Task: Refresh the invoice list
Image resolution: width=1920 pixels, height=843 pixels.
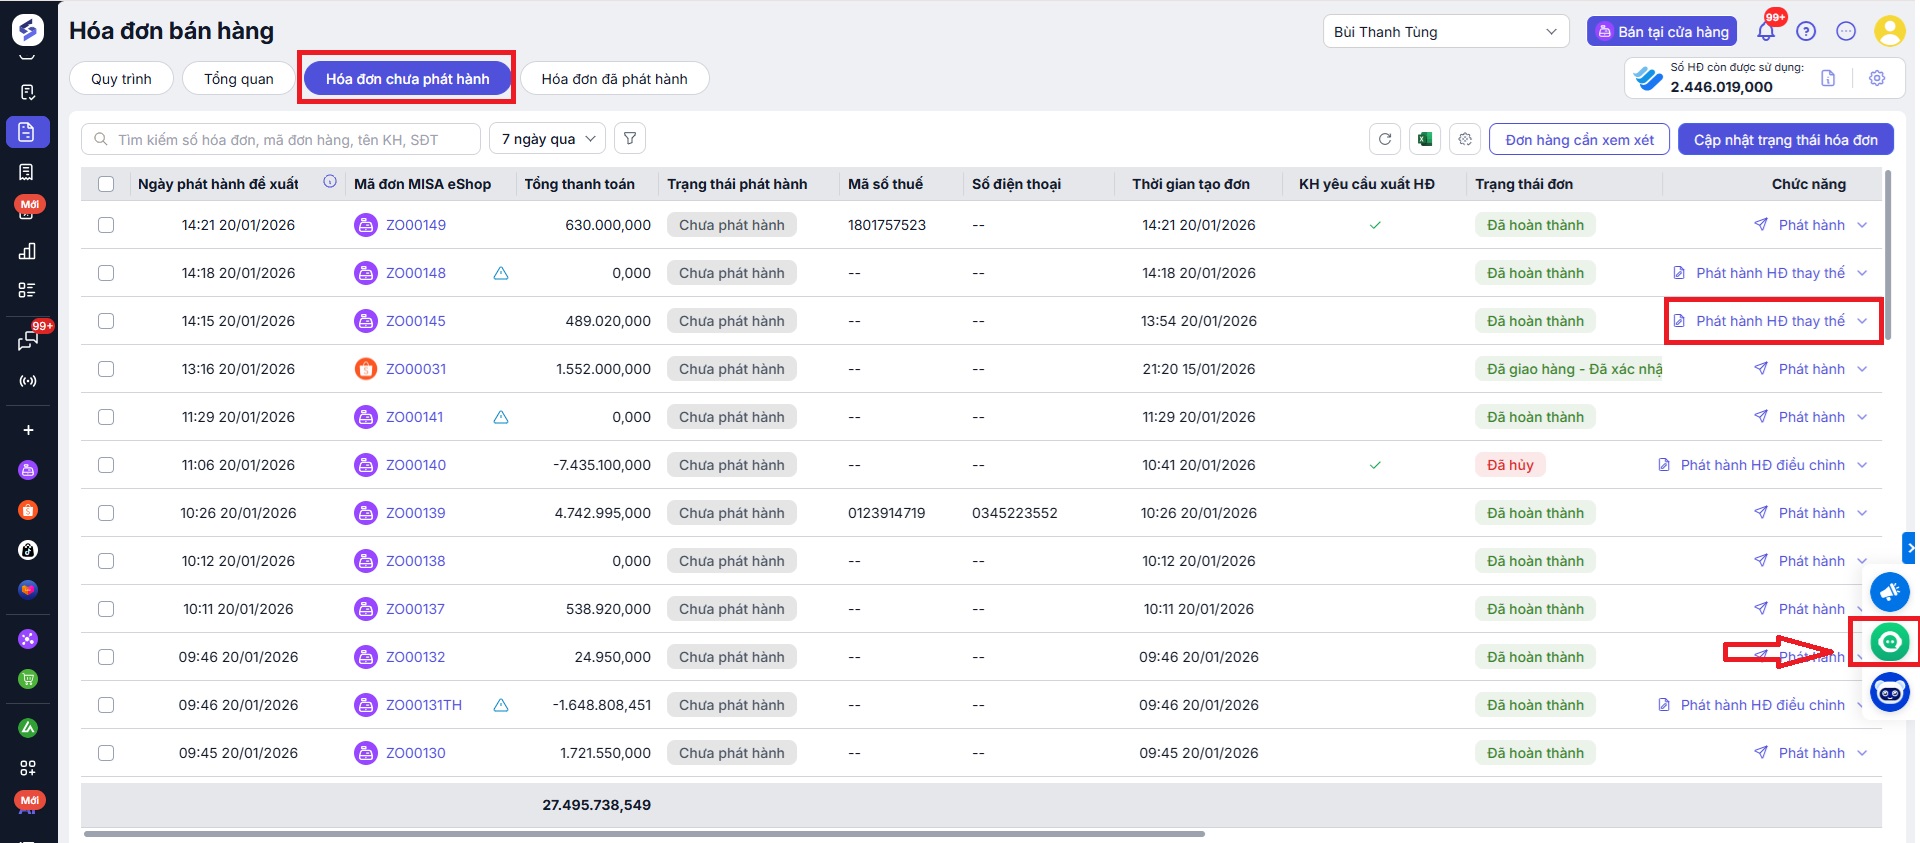Action: coord(1385,139)
